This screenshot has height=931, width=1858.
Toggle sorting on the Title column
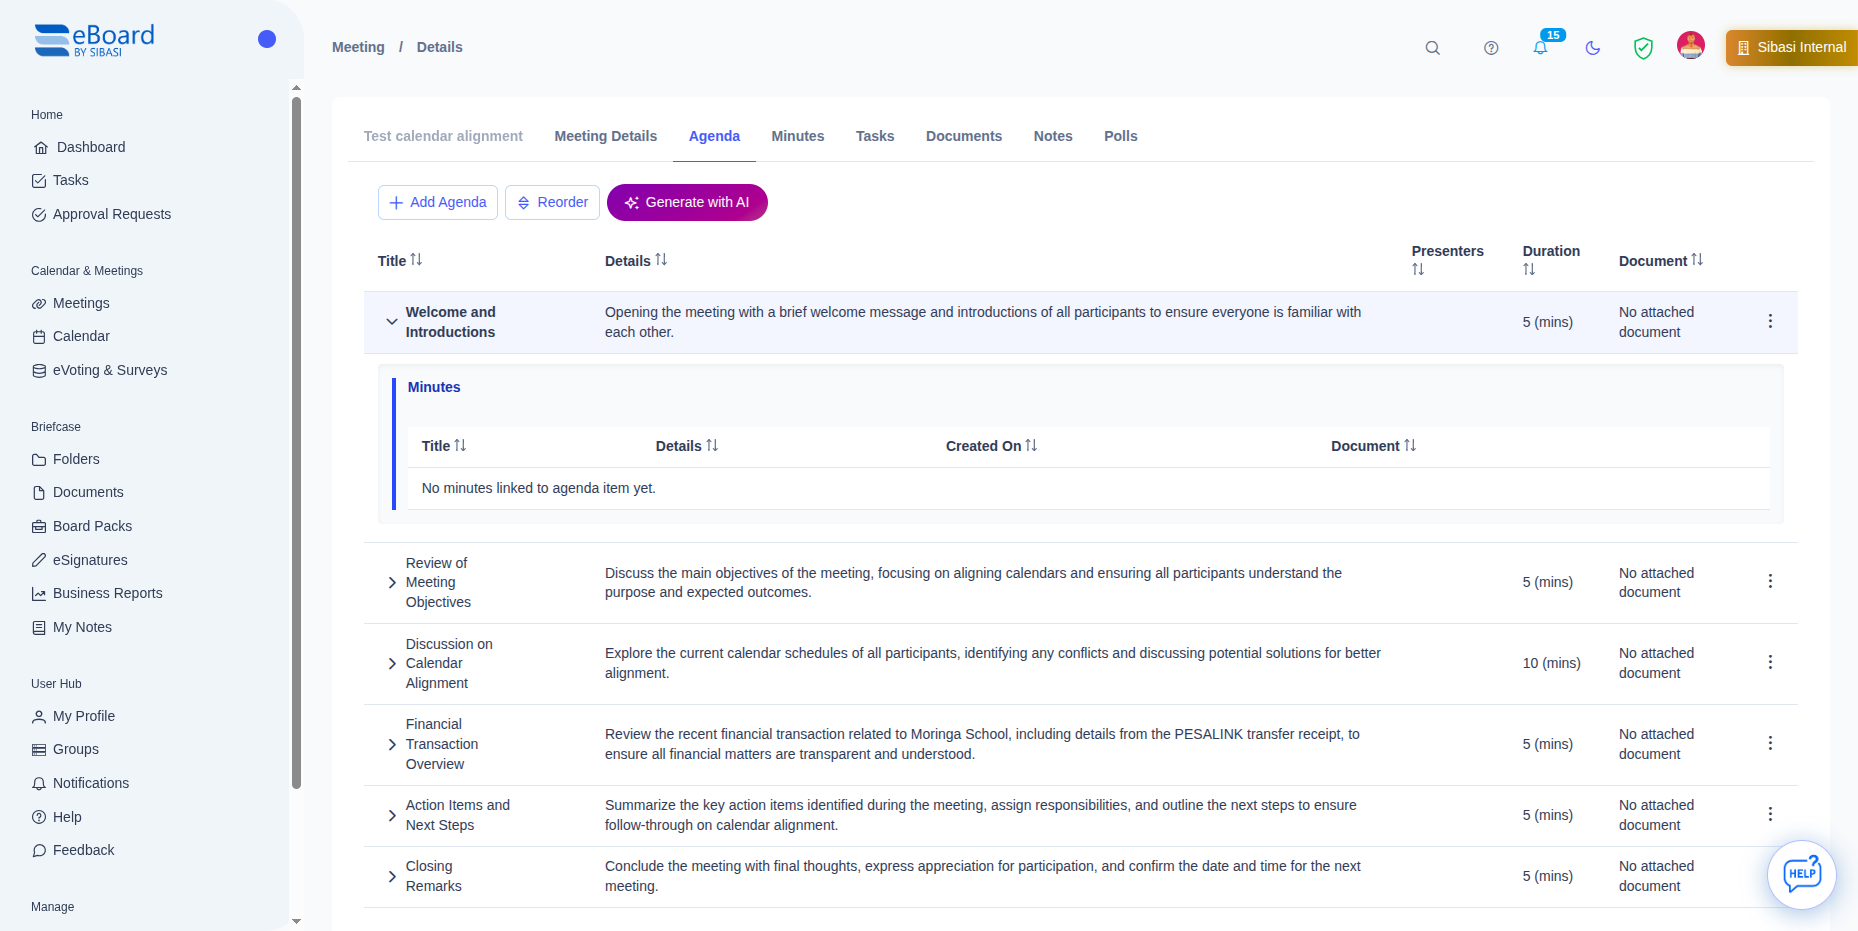tap(416, 259)
